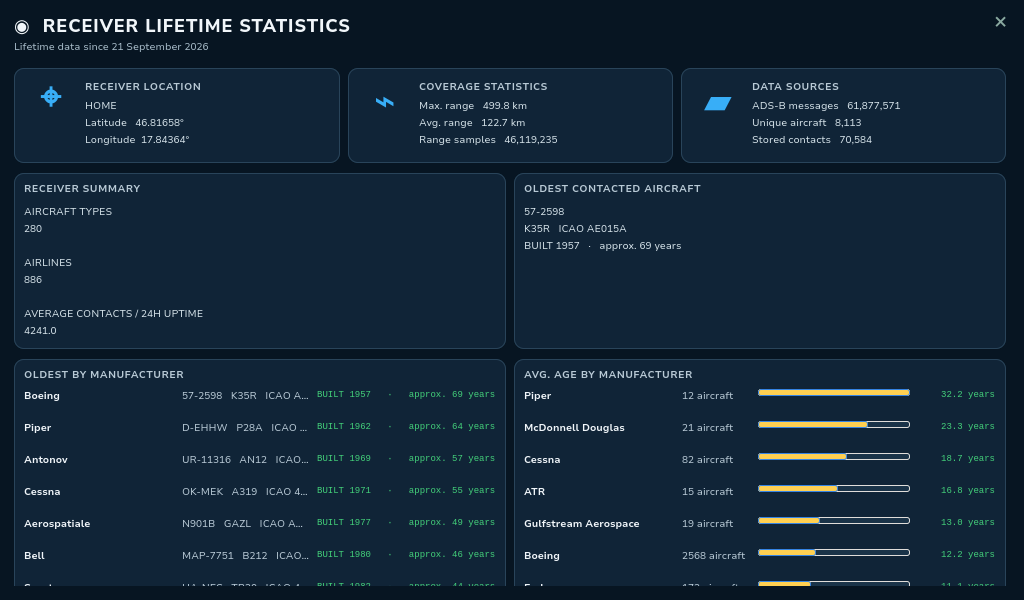
Task: Click '13.0 years' for Gulfstream Aerospace
Action: [967, 522]
